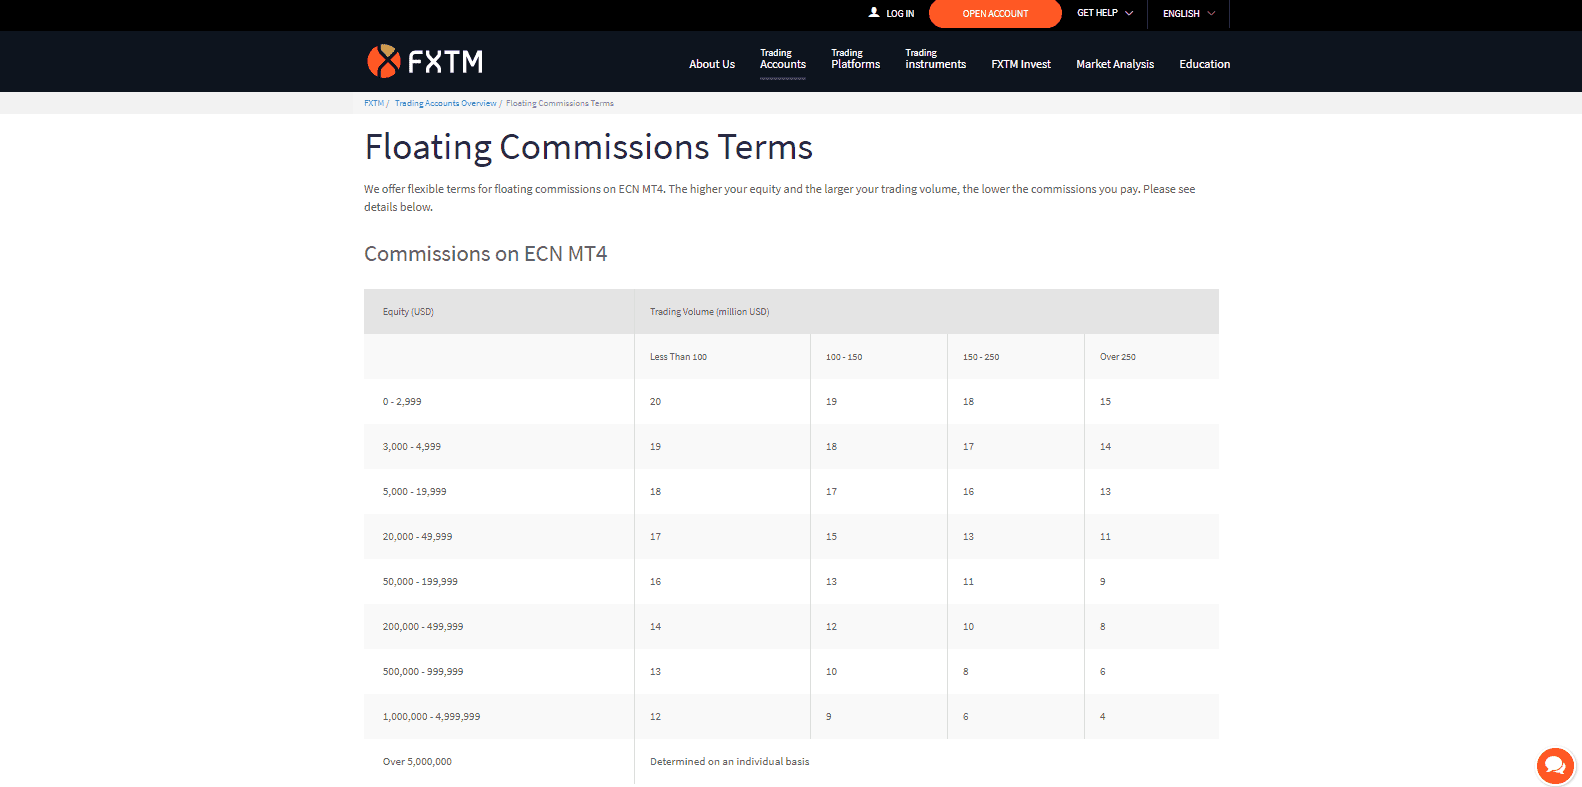Click Floating Commissions Terms breadcrumb text
This screenshot has height=787, width=1582.
tap(560, 103)
